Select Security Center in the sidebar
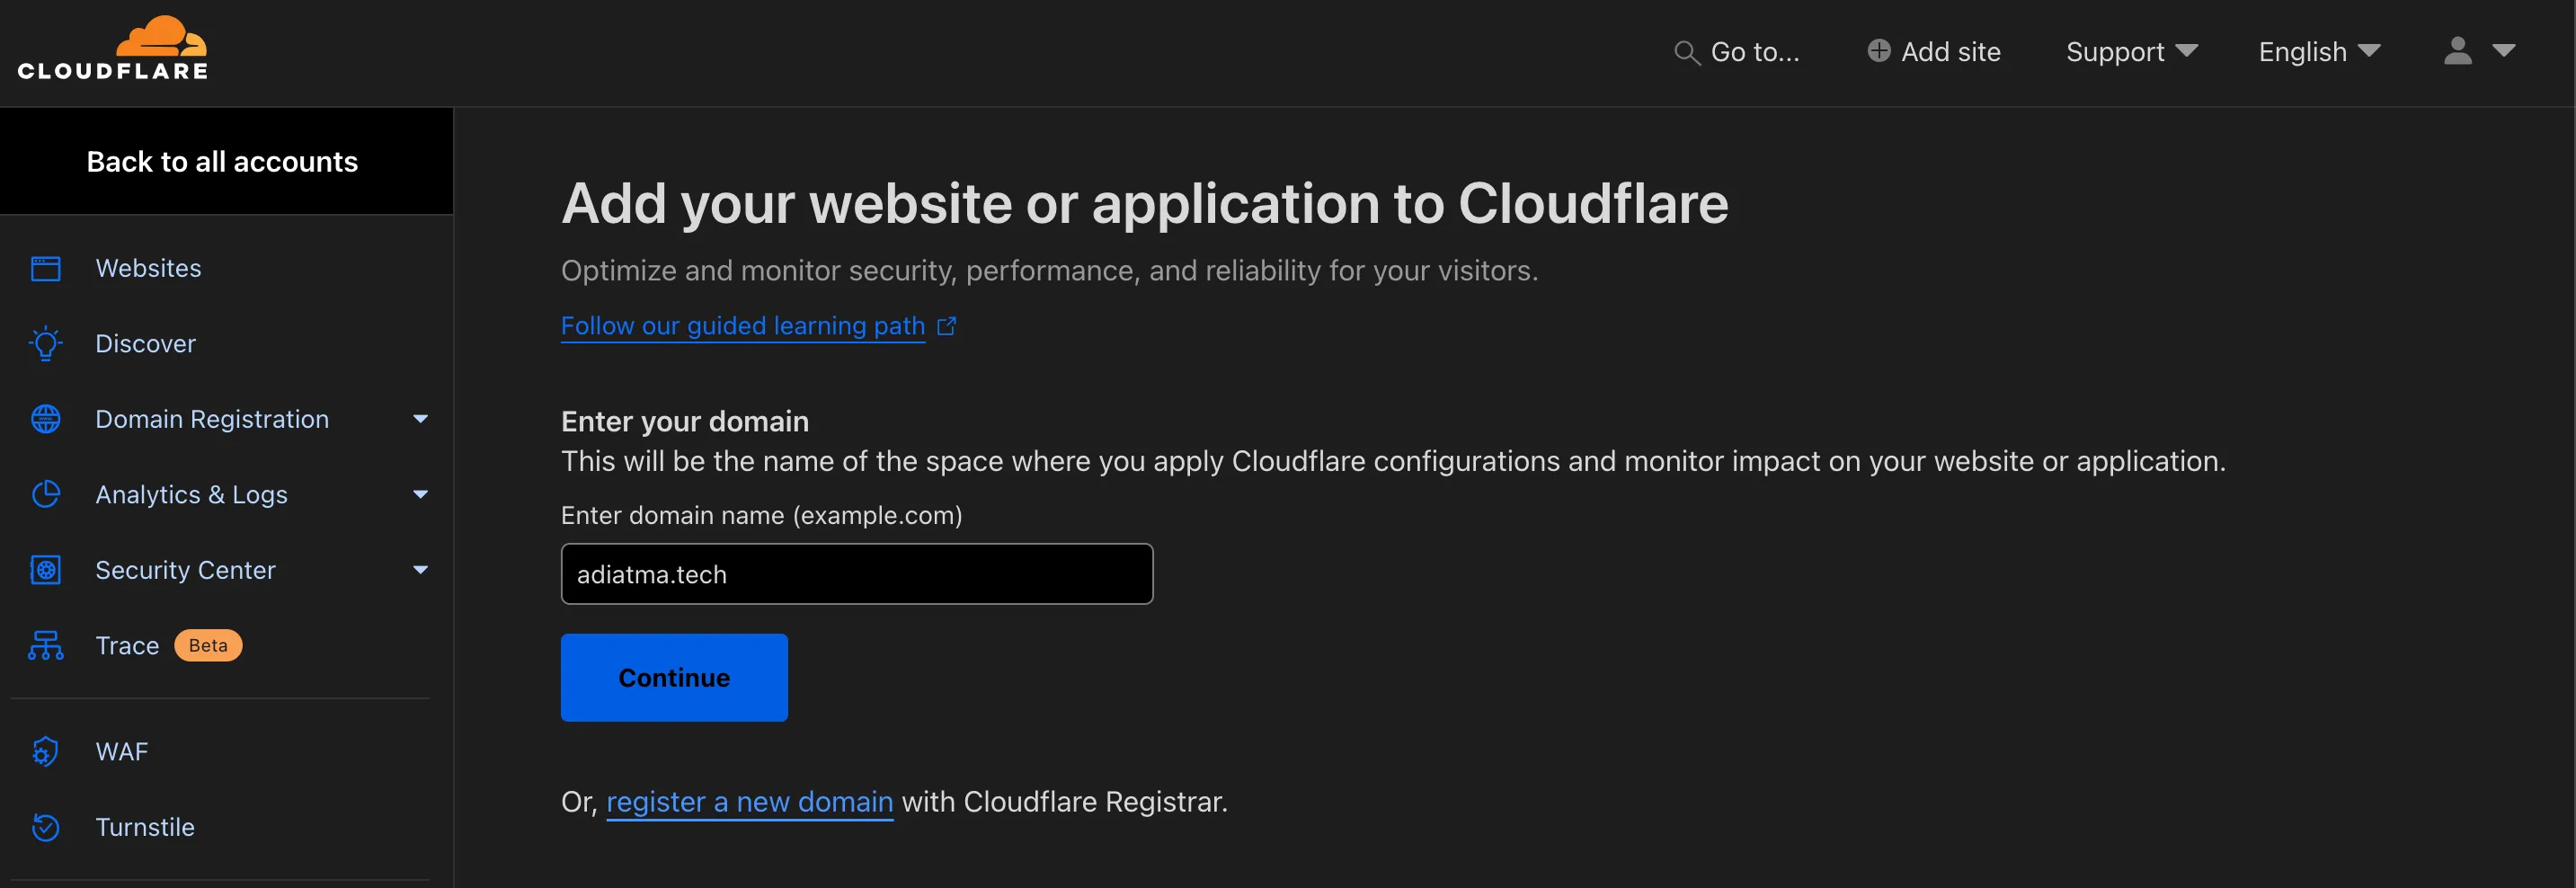This screenshot has width=2576, height=888. (x=185, y=570)
